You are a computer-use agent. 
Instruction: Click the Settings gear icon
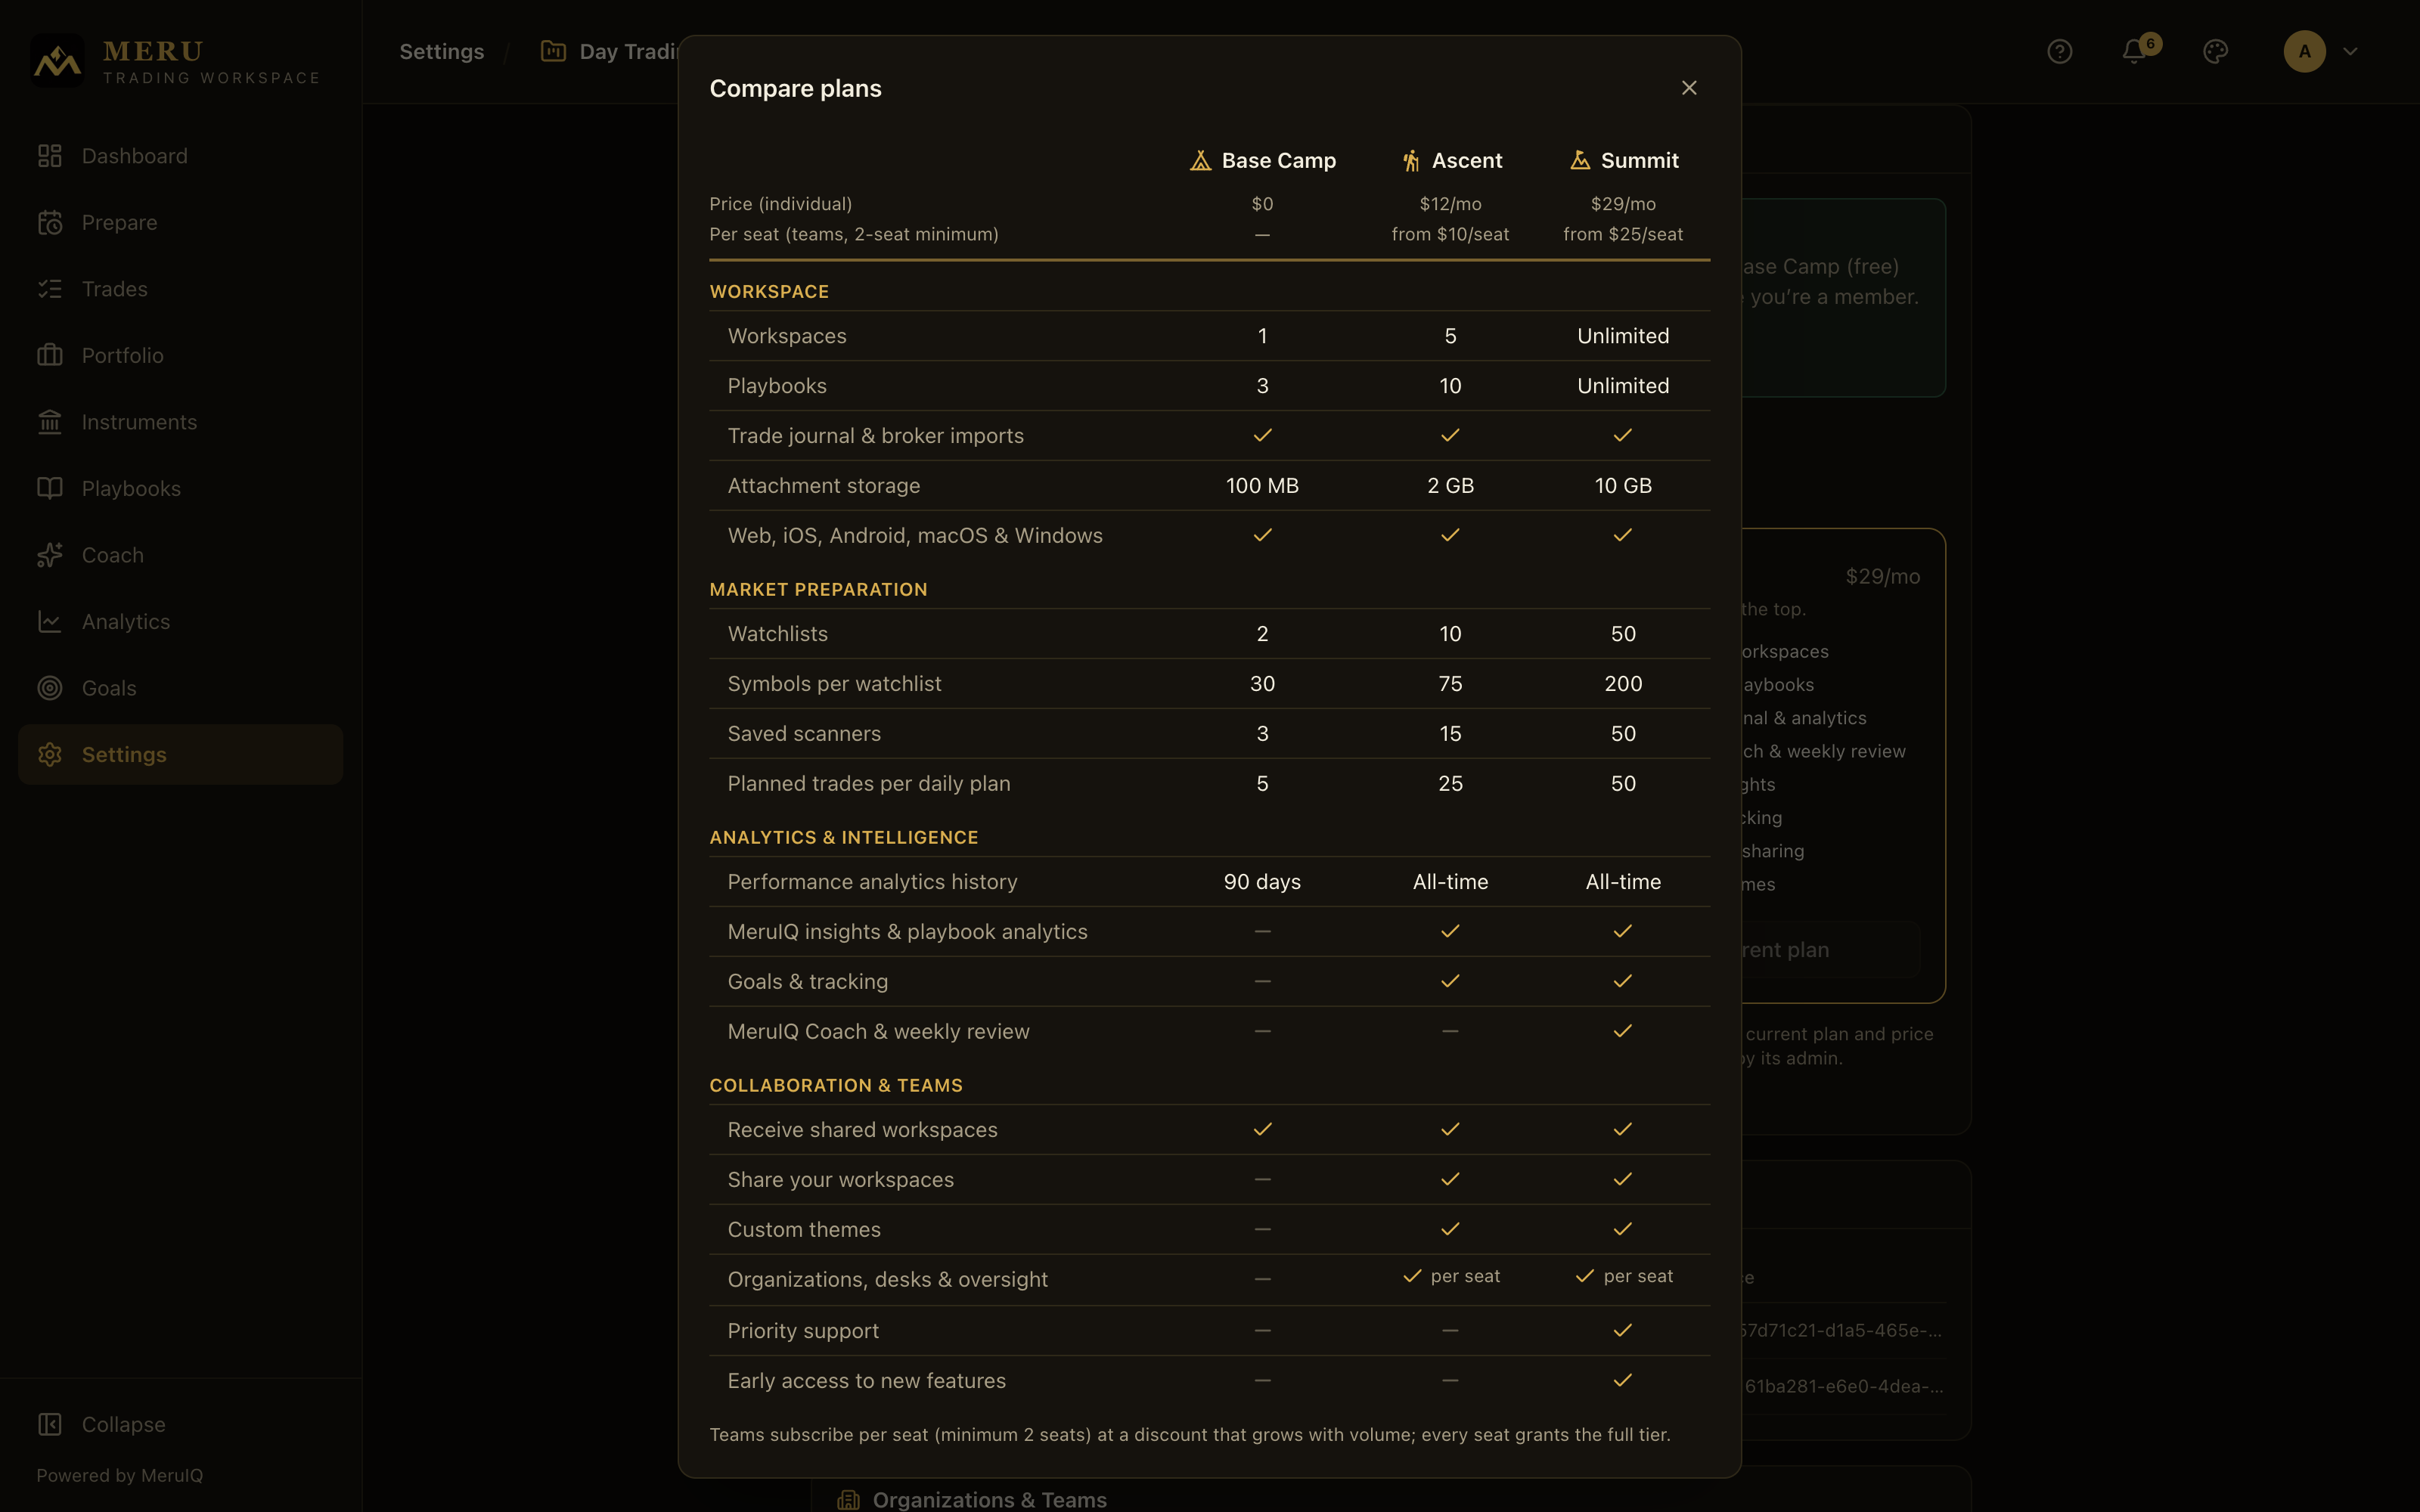click(50, 754)
